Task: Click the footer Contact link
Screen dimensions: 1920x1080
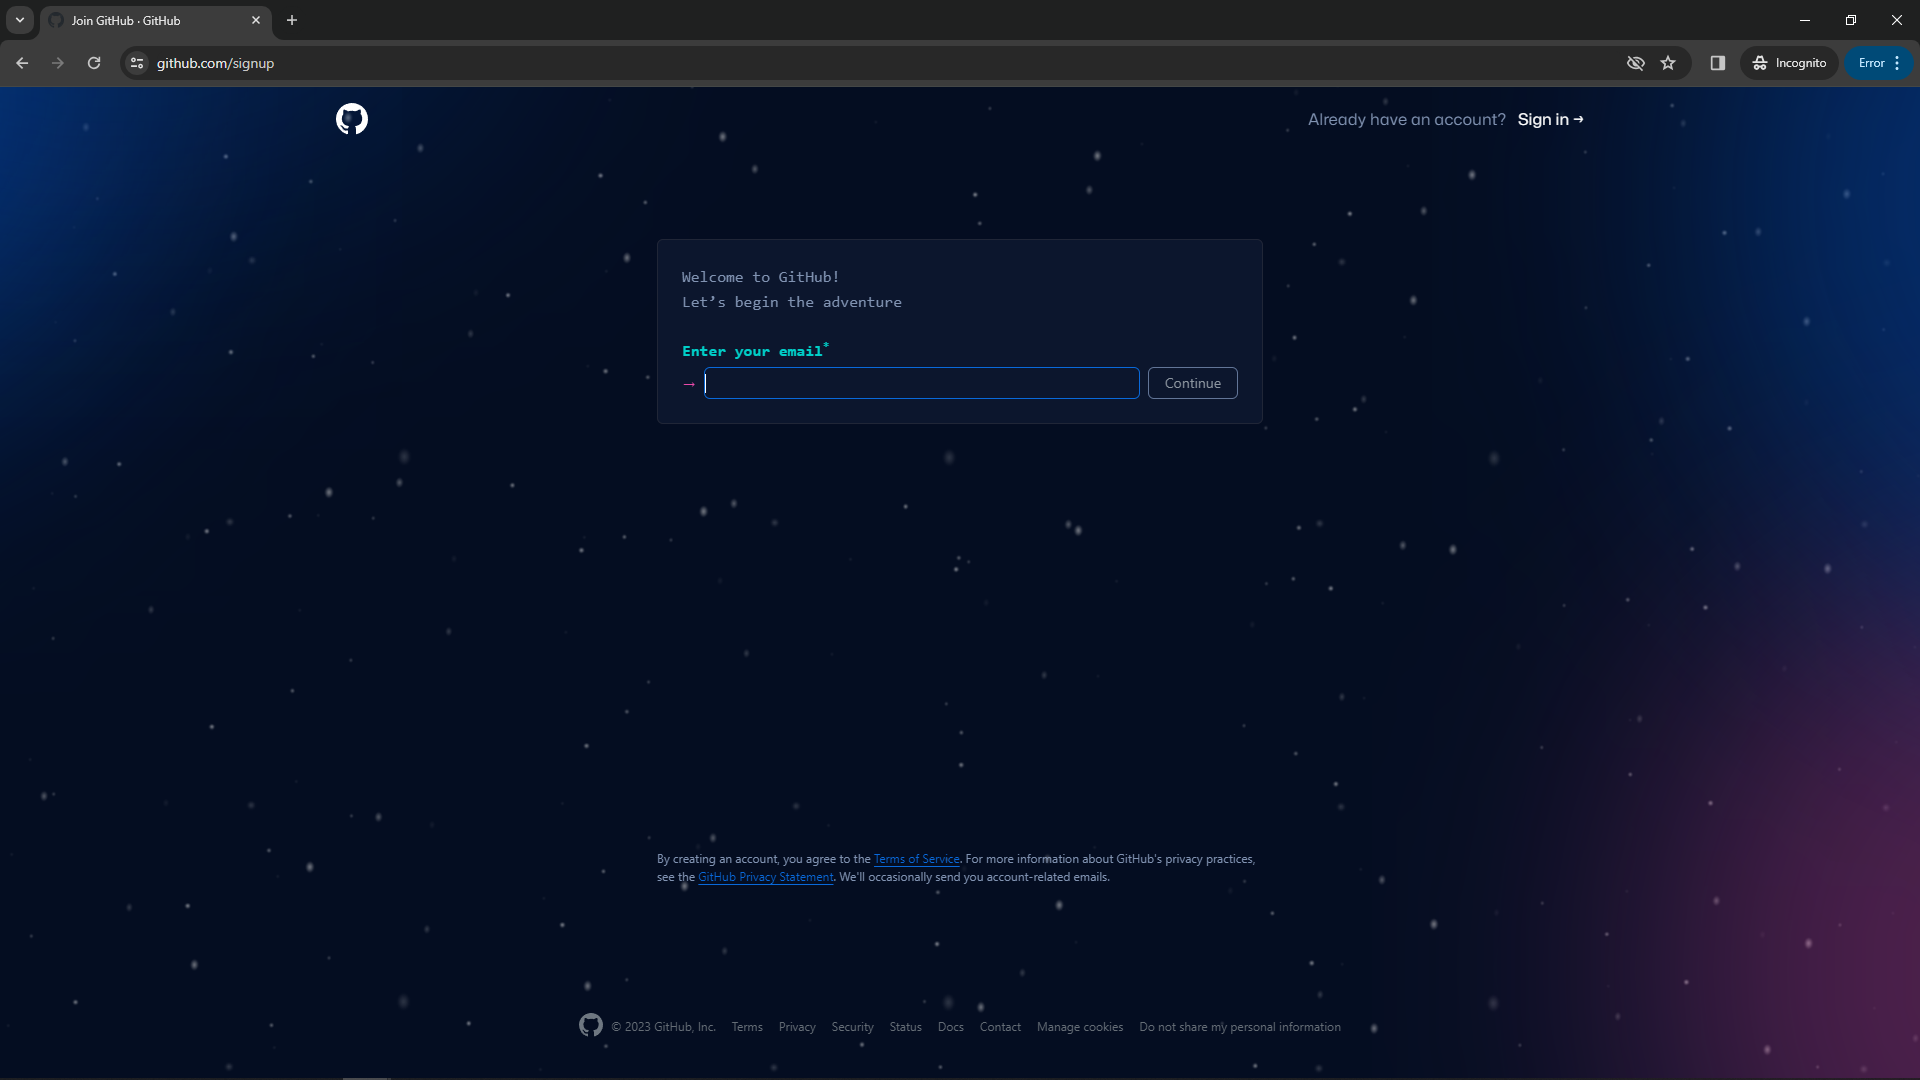Action: coord(1000,1027)
